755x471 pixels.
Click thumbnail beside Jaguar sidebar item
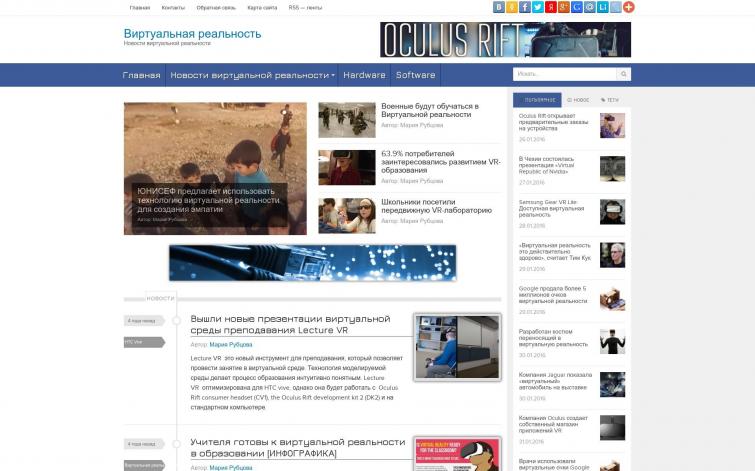[x=612, y=384]
